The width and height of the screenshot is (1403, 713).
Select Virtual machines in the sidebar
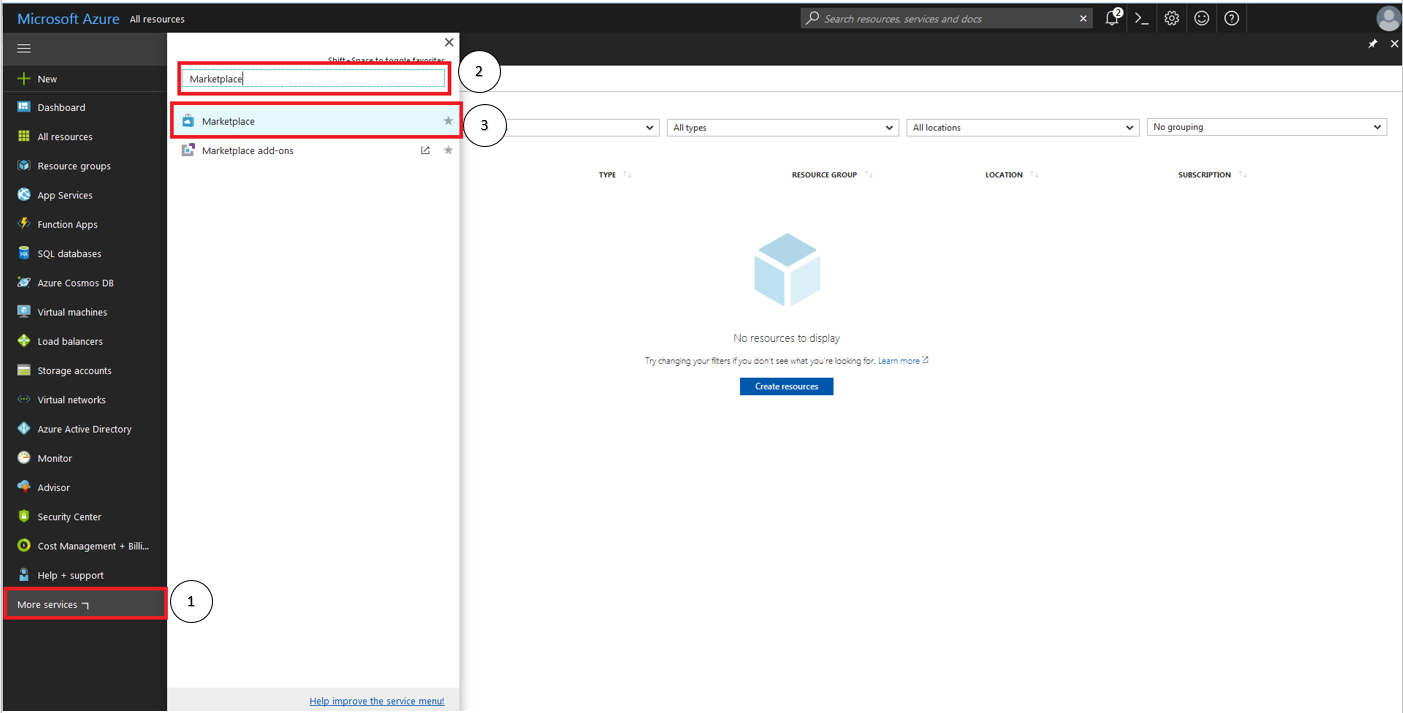tap(72, 312)
